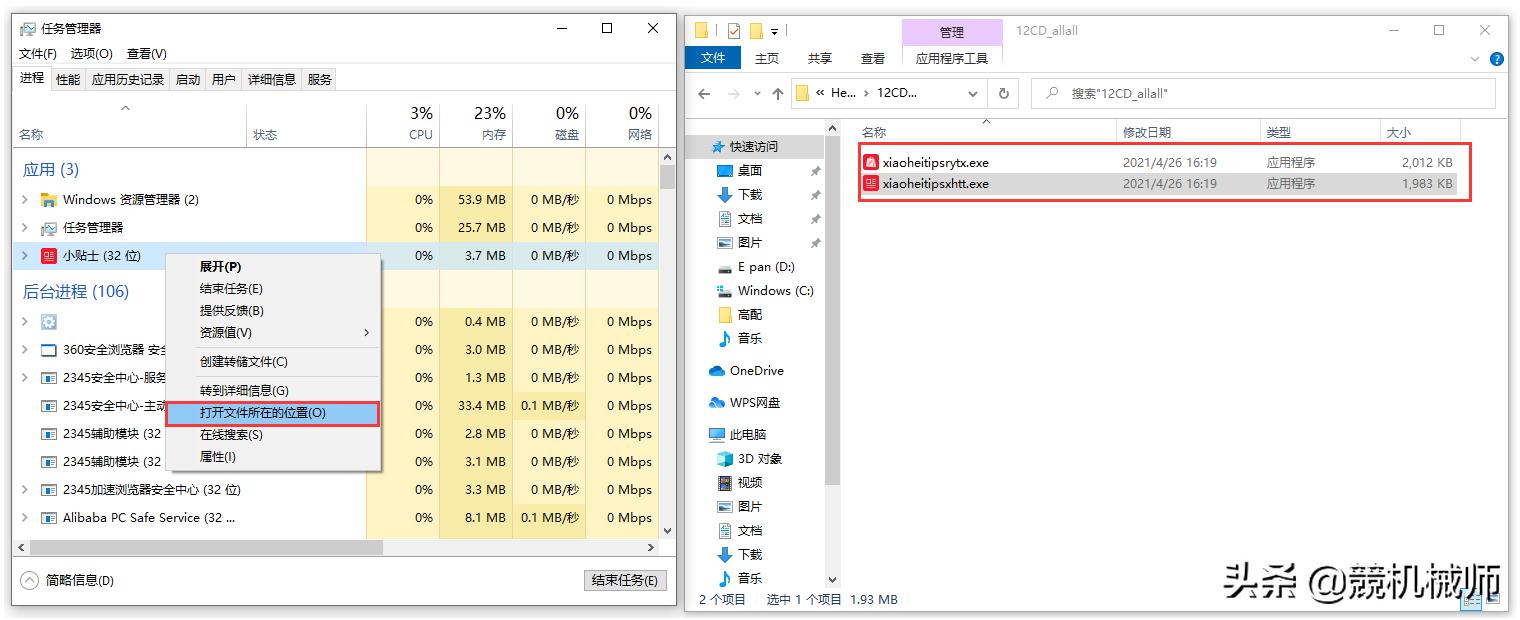The width and height of the screenshot is (1520, 620).
Task: Click the 360安全浏览器 process icon
Action: point(48,350)
